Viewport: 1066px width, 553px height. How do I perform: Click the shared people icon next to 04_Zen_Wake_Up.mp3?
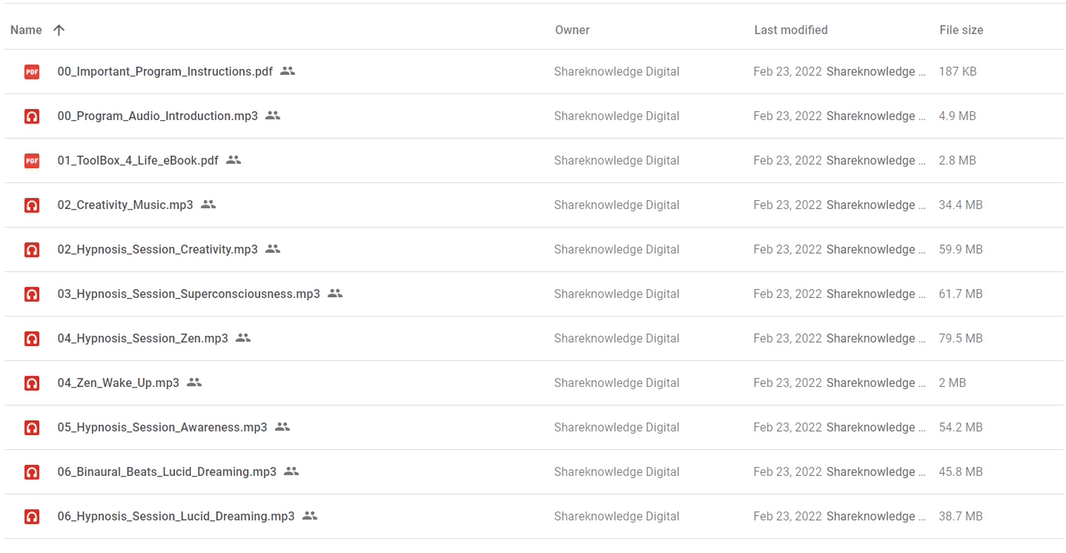[194, 382]
